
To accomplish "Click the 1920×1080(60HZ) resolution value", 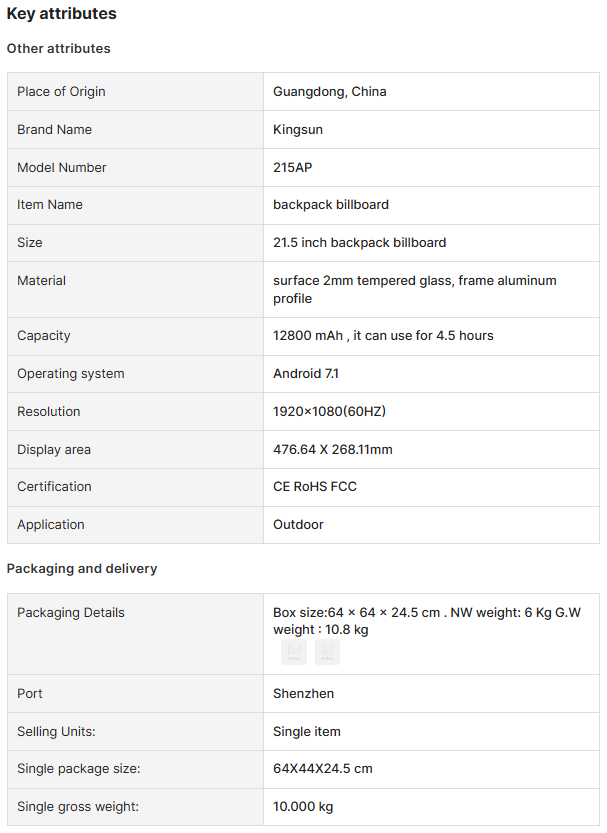I will 329,411.
